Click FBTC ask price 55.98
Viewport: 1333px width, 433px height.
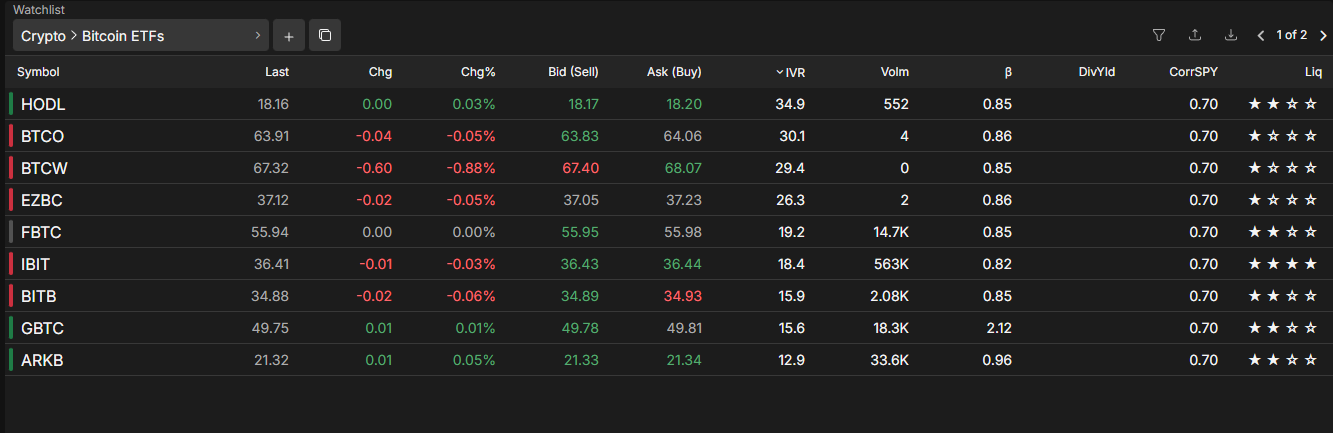(683, 232)
